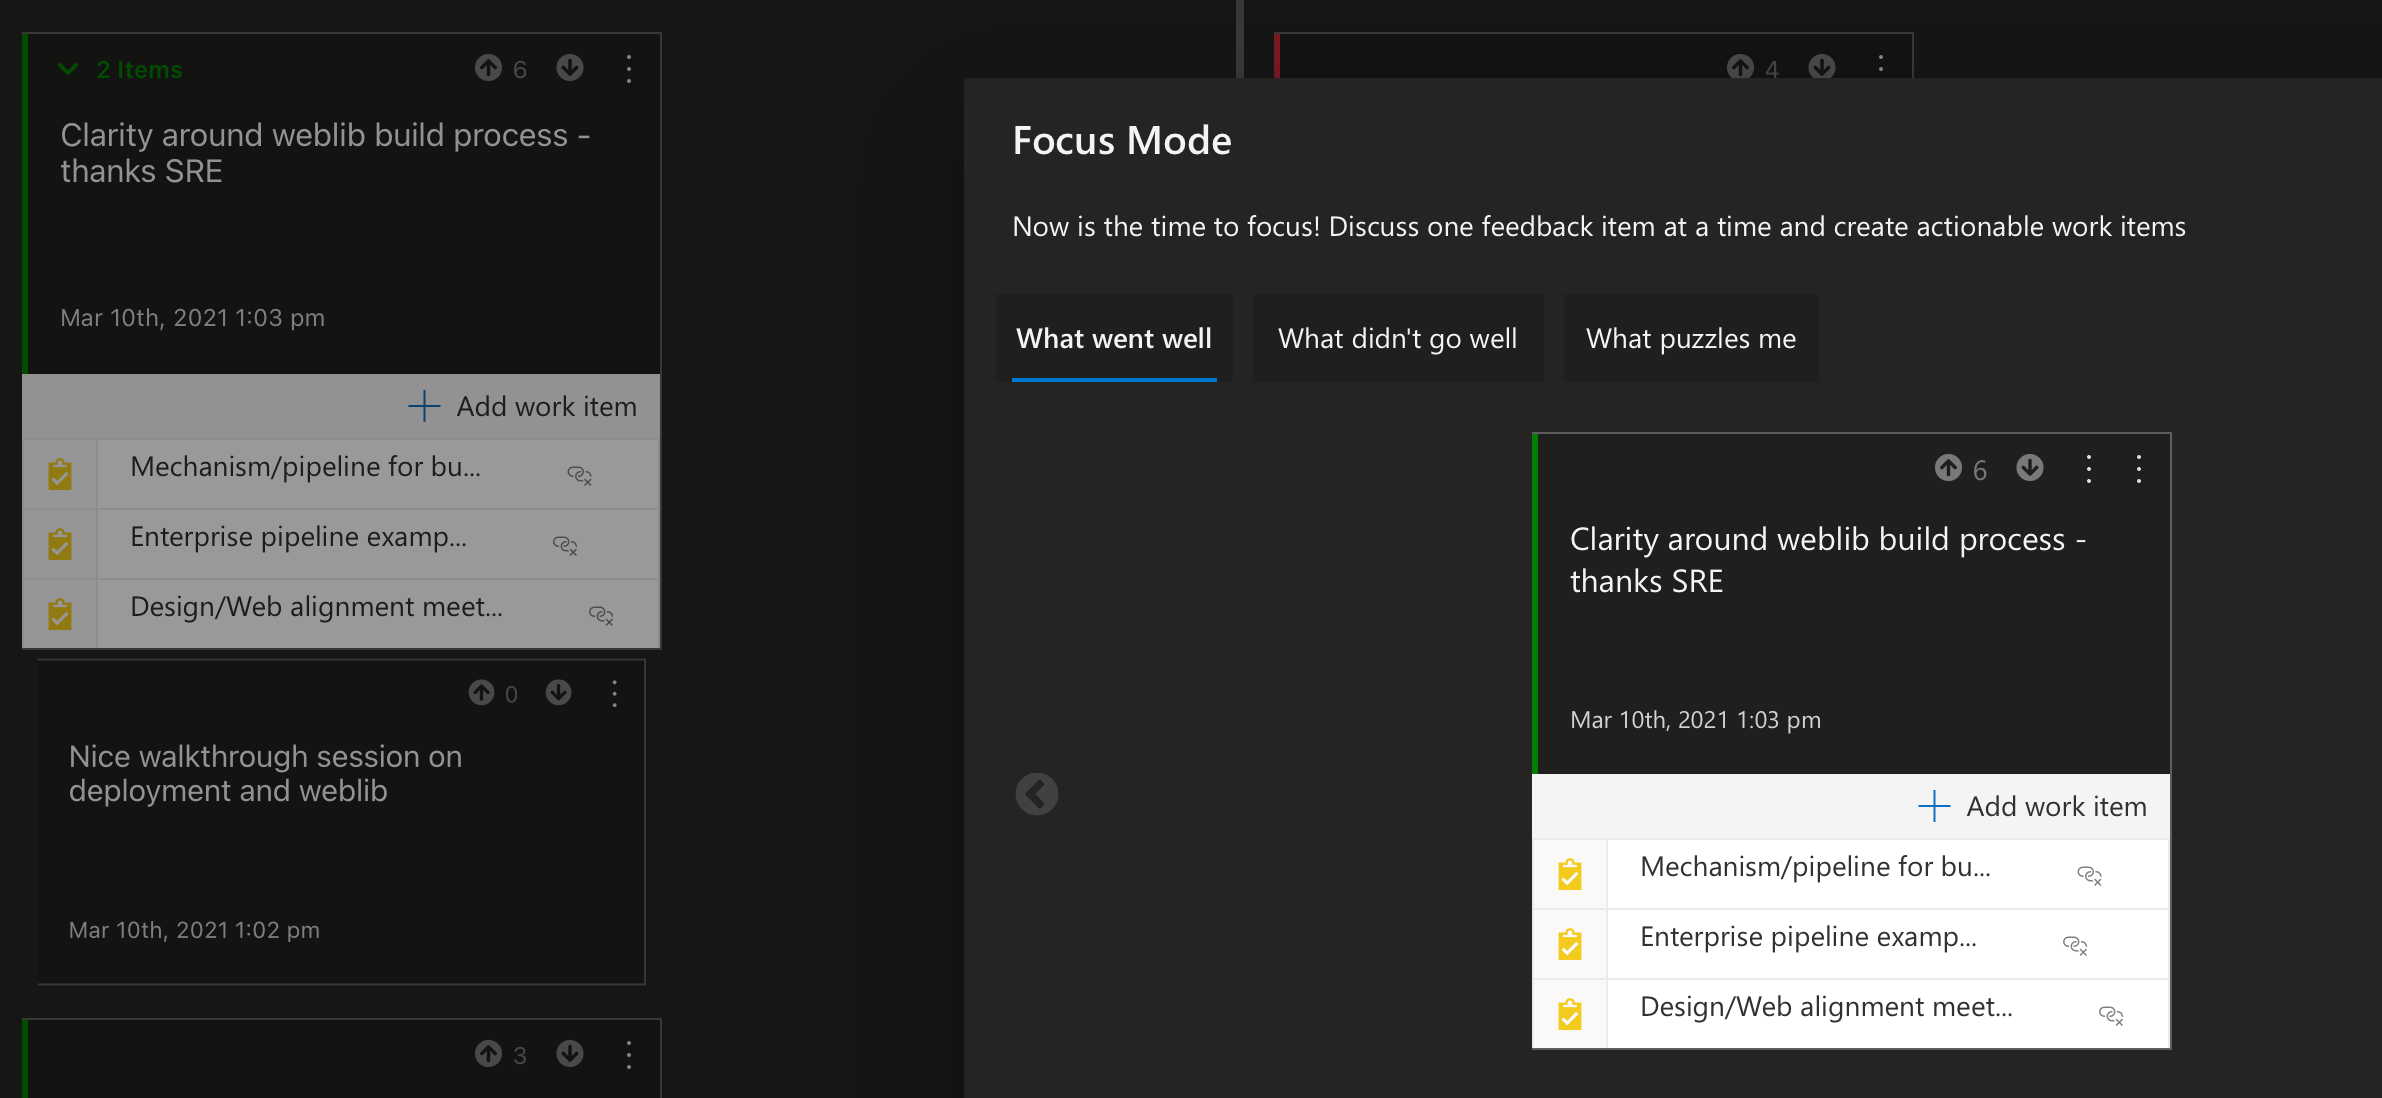Upvote the Nice walkthrough session card
This screenshot has width=2382, height=1098.
pyautogui.click(x=483, y=692)
